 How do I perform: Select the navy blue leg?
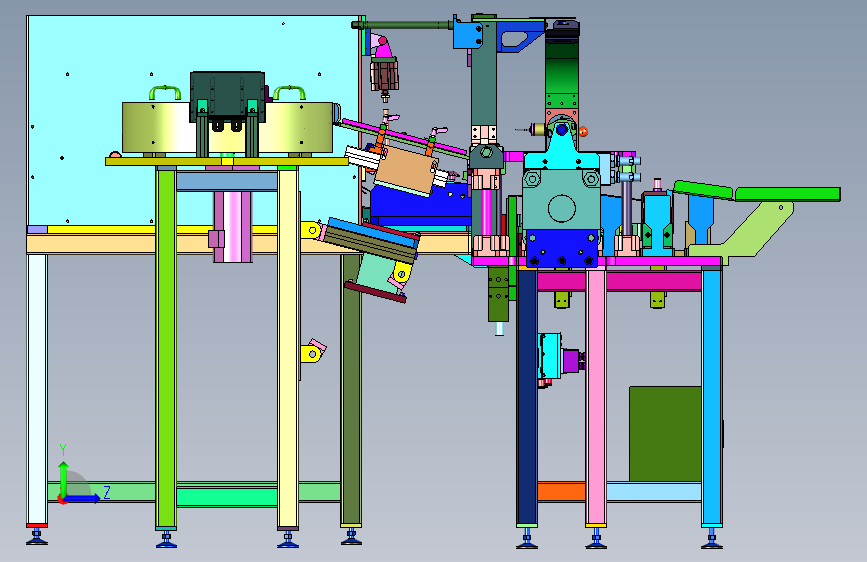pos(526,396)
